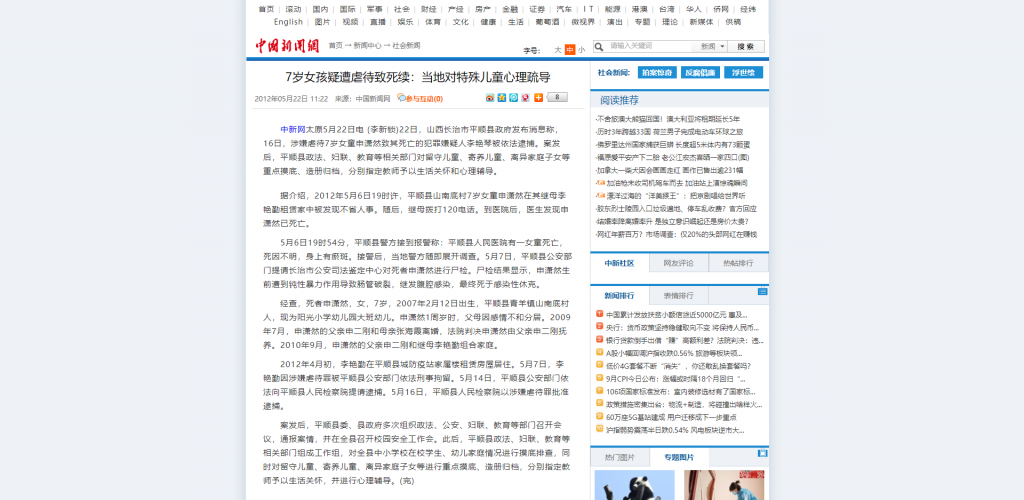
Task: Click the image badge on 漂洋过海的 headline
Action: point(600,195)
